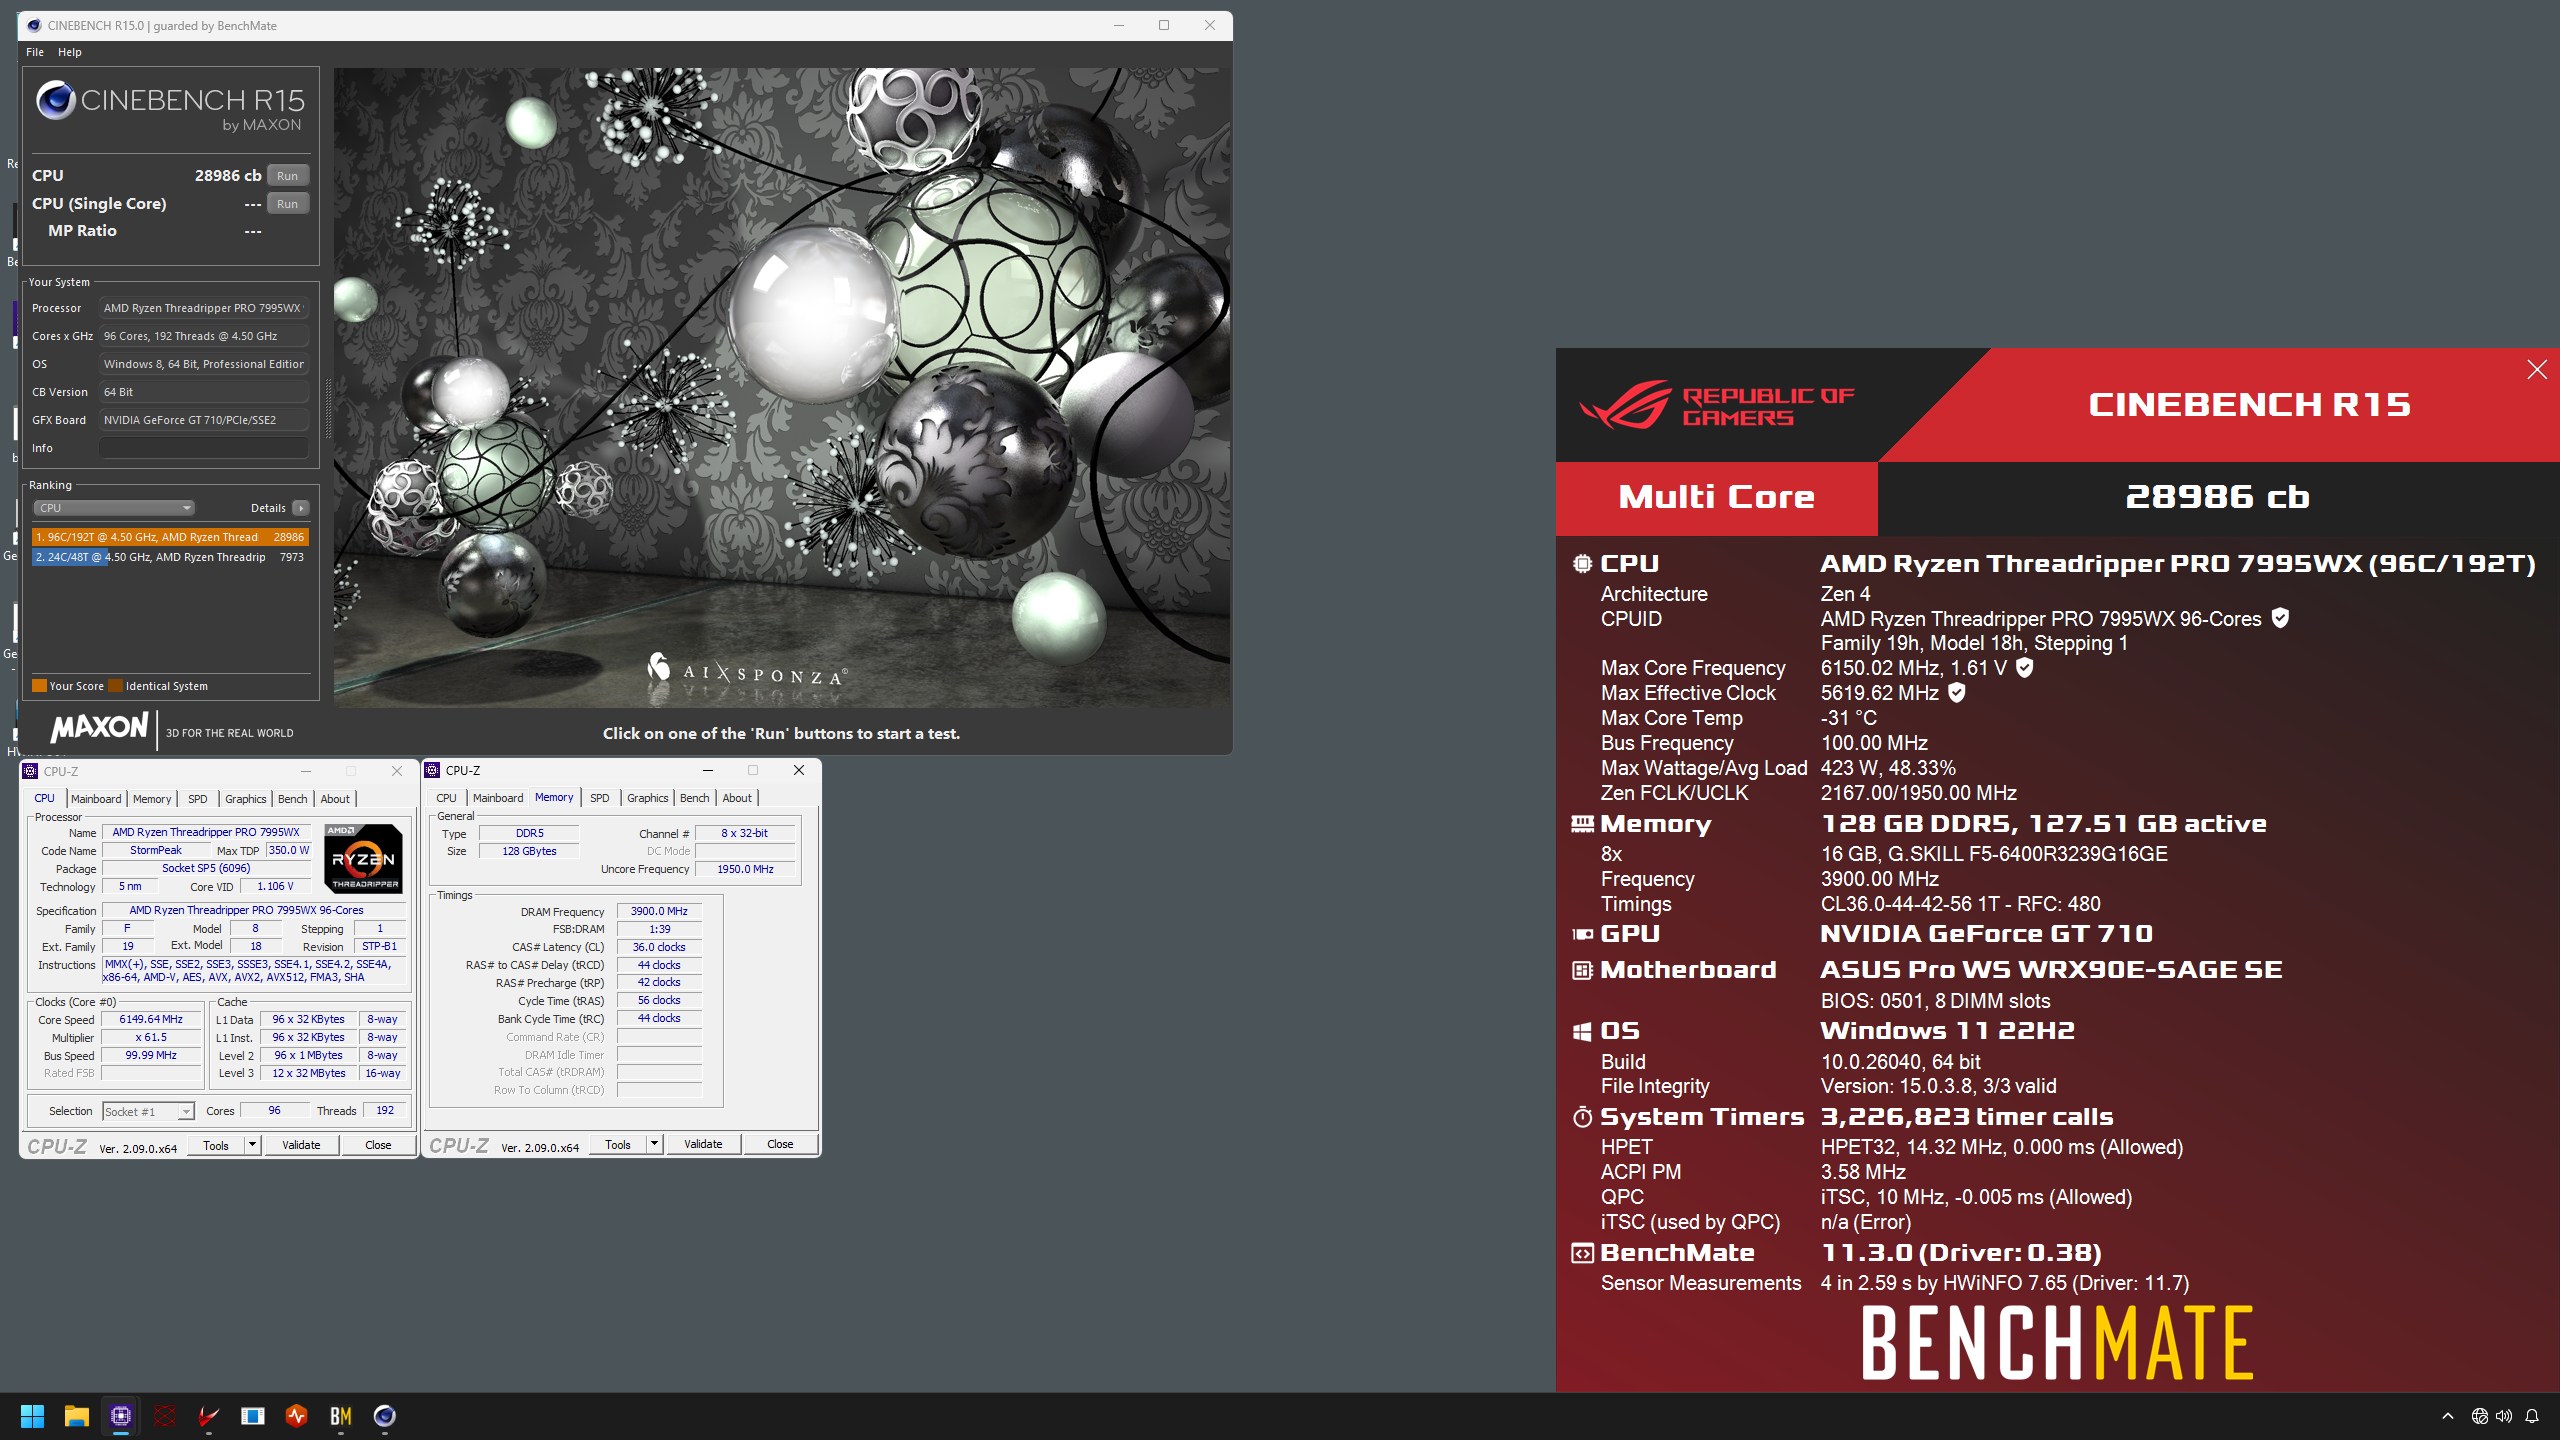Click the CPU chip icon in BenchMate
This screenshot has height=1440, width=2560.
tap(1582, 564)
